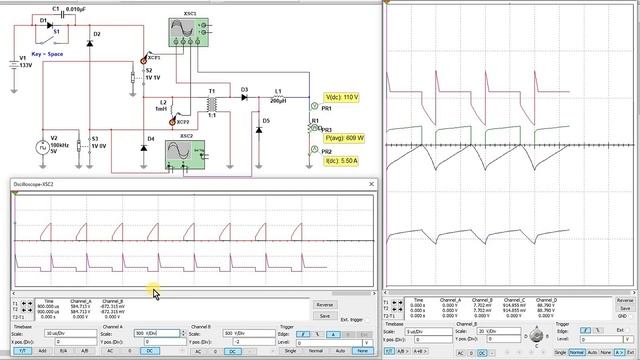Image resolution: width=640 pixels, height=360 pixels.
Task: Open the XSC1 four-channel oscilloscope instrument
Action: 189,32
